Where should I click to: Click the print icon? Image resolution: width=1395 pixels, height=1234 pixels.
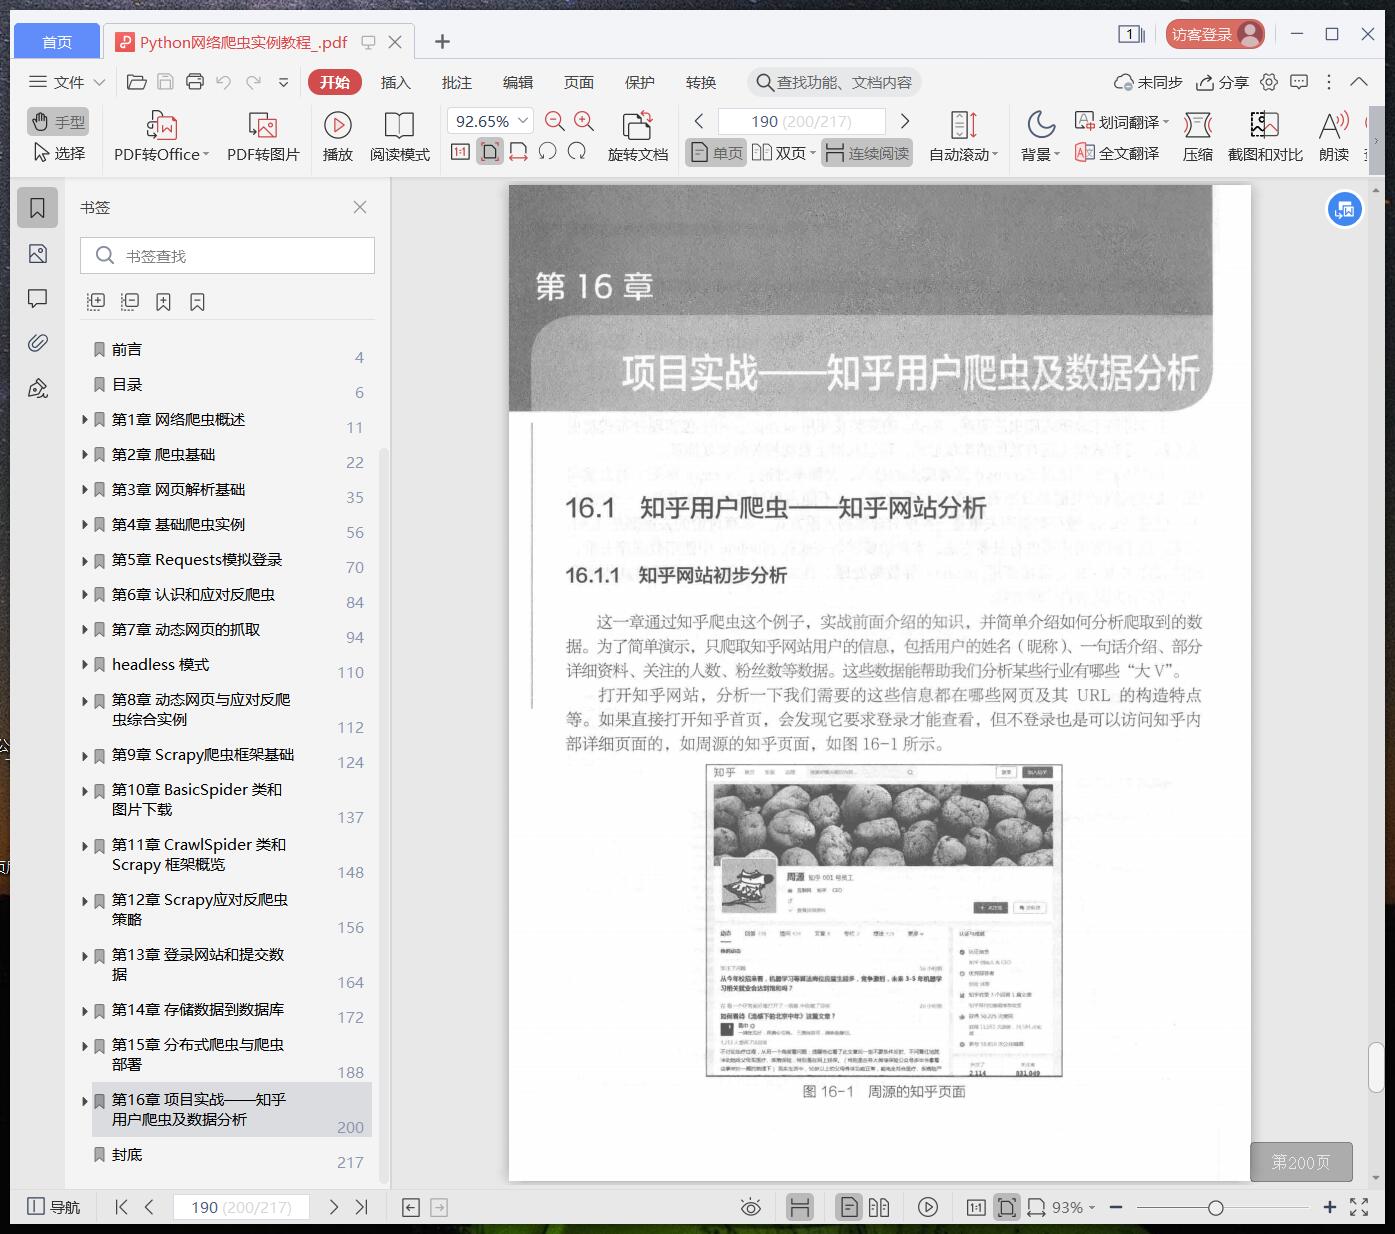195,82
